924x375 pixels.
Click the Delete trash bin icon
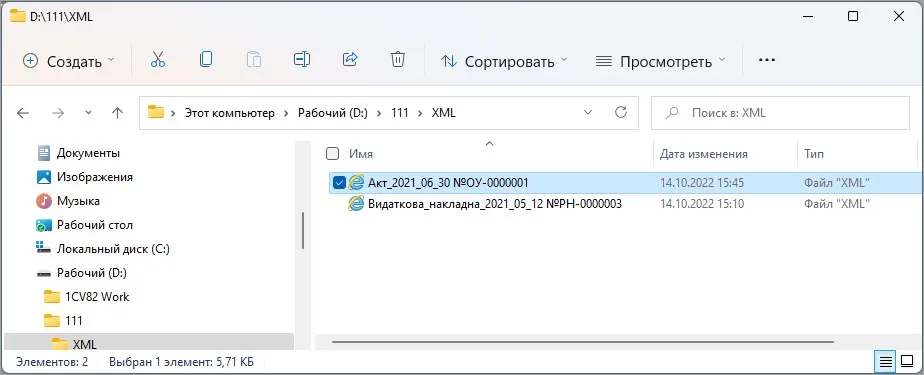tap(398, 59)
